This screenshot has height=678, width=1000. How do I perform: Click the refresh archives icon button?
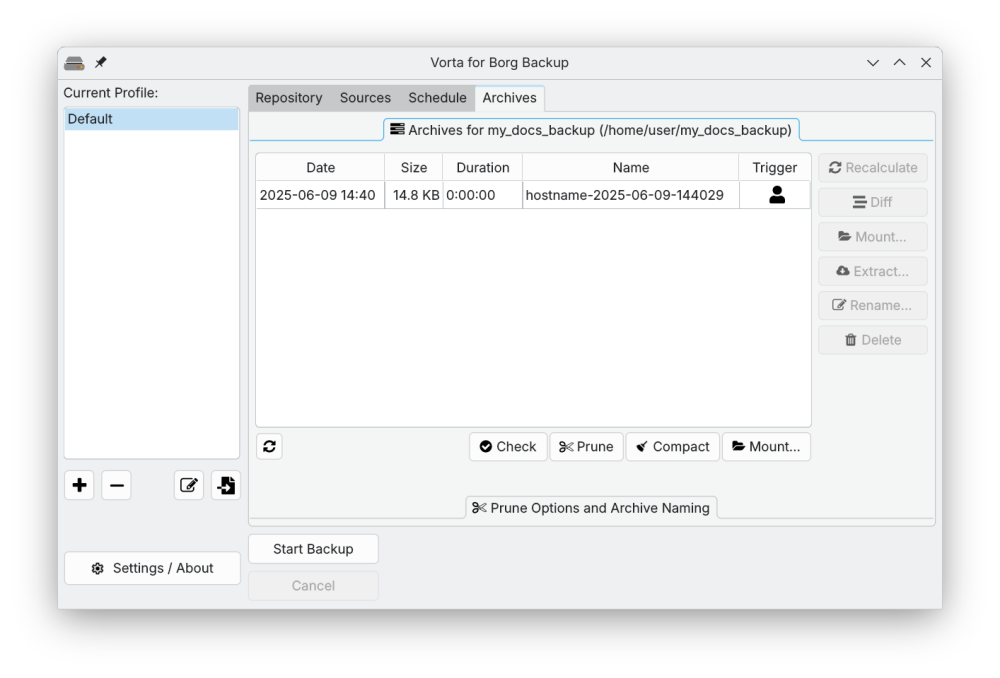coord(269,447)
